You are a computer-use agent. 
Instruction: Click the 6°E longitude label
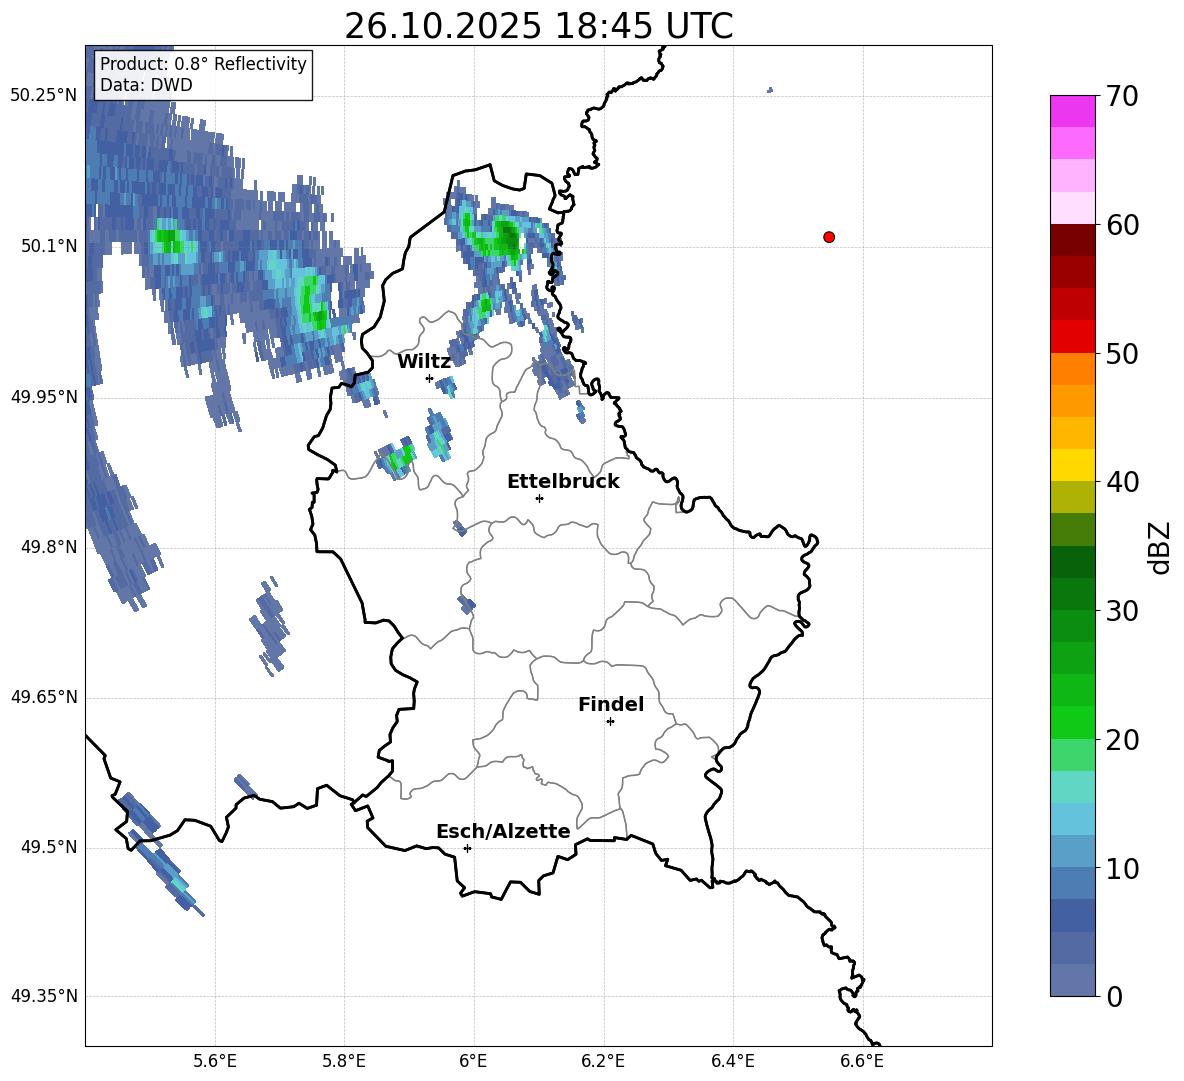coord(473,1061)
